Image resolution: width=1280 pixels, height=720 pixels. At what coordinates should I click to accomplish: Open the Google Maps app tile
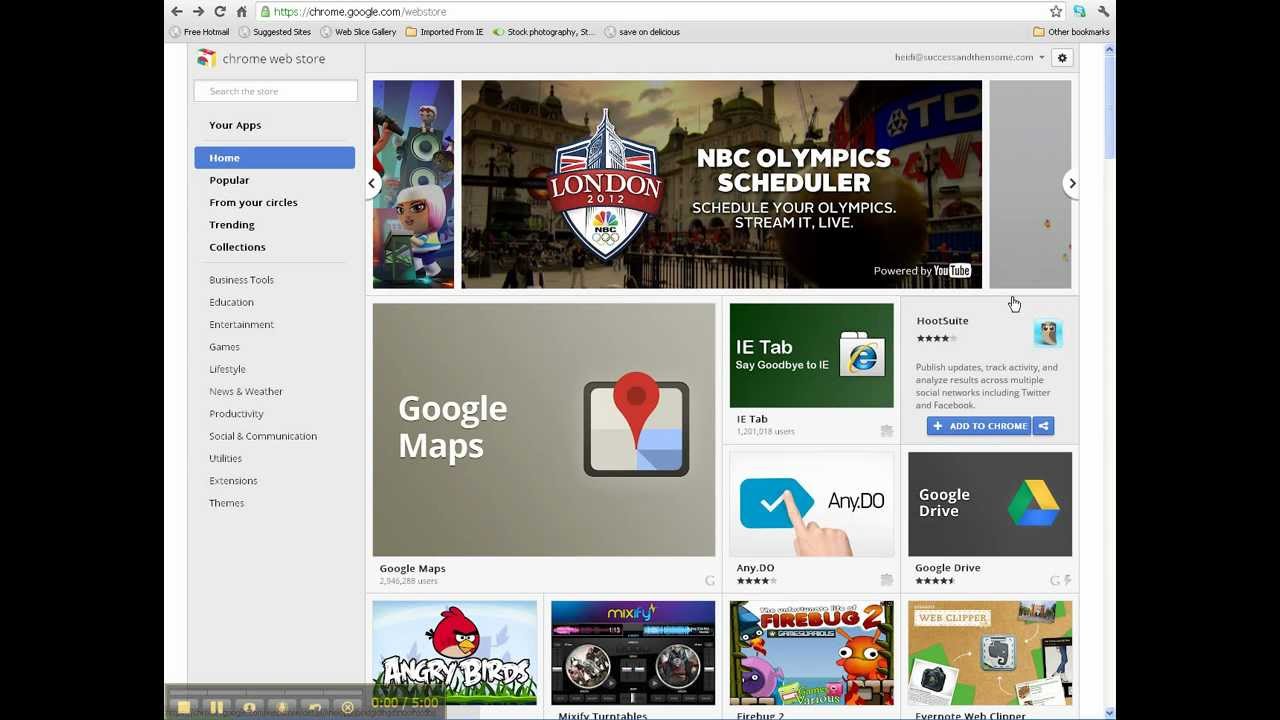click(x=544, y=430)
